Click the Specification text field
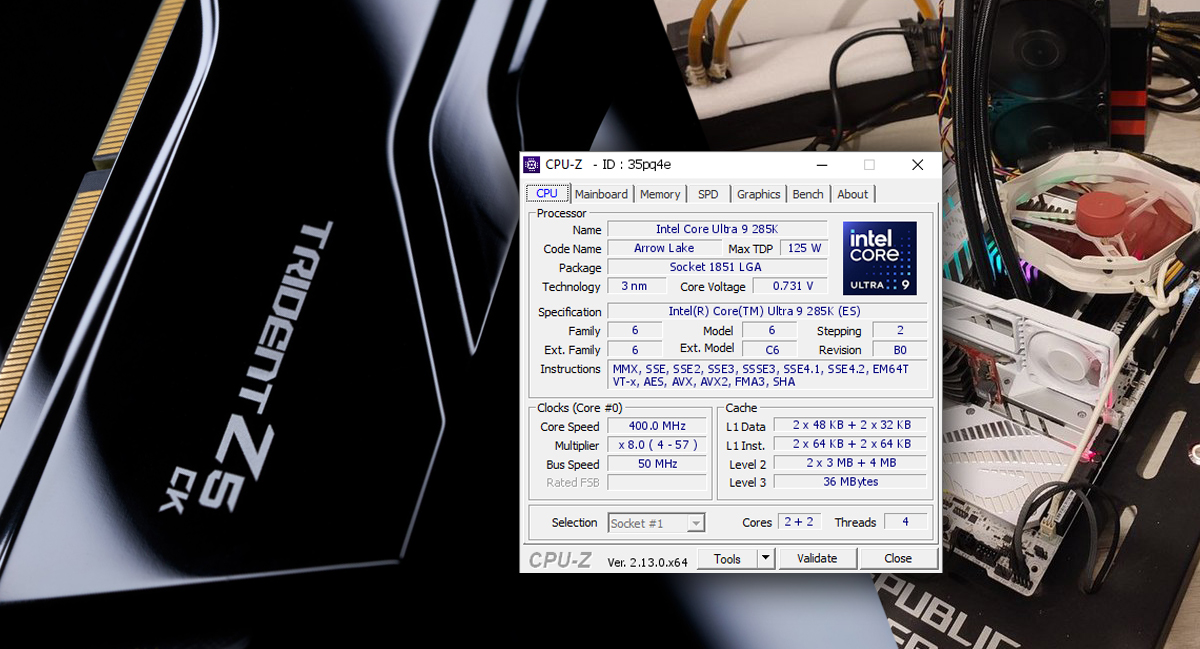The image size is (1200, 649). tap(766, 312)
